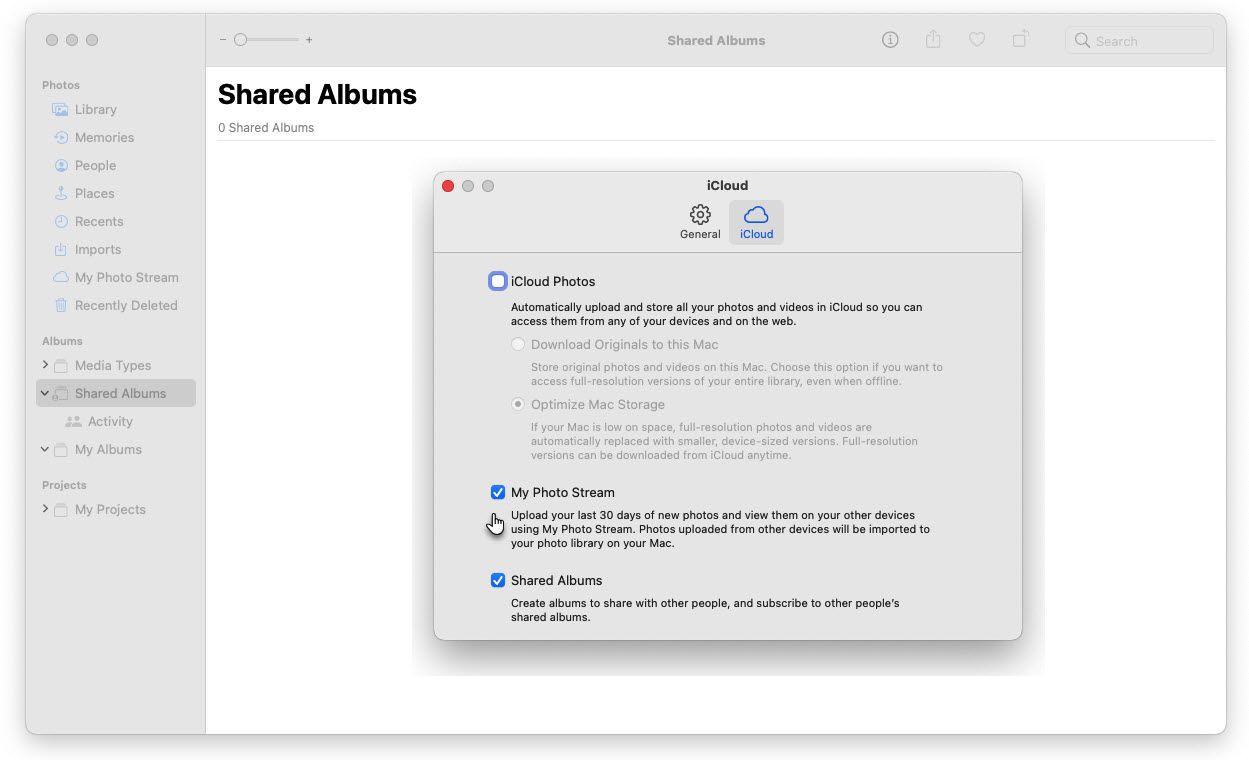Viewport: 1249px width, 760px height.
Task: Mark as favorite with the heart icon
Action: pyautogui.click(x=977, y=40)
